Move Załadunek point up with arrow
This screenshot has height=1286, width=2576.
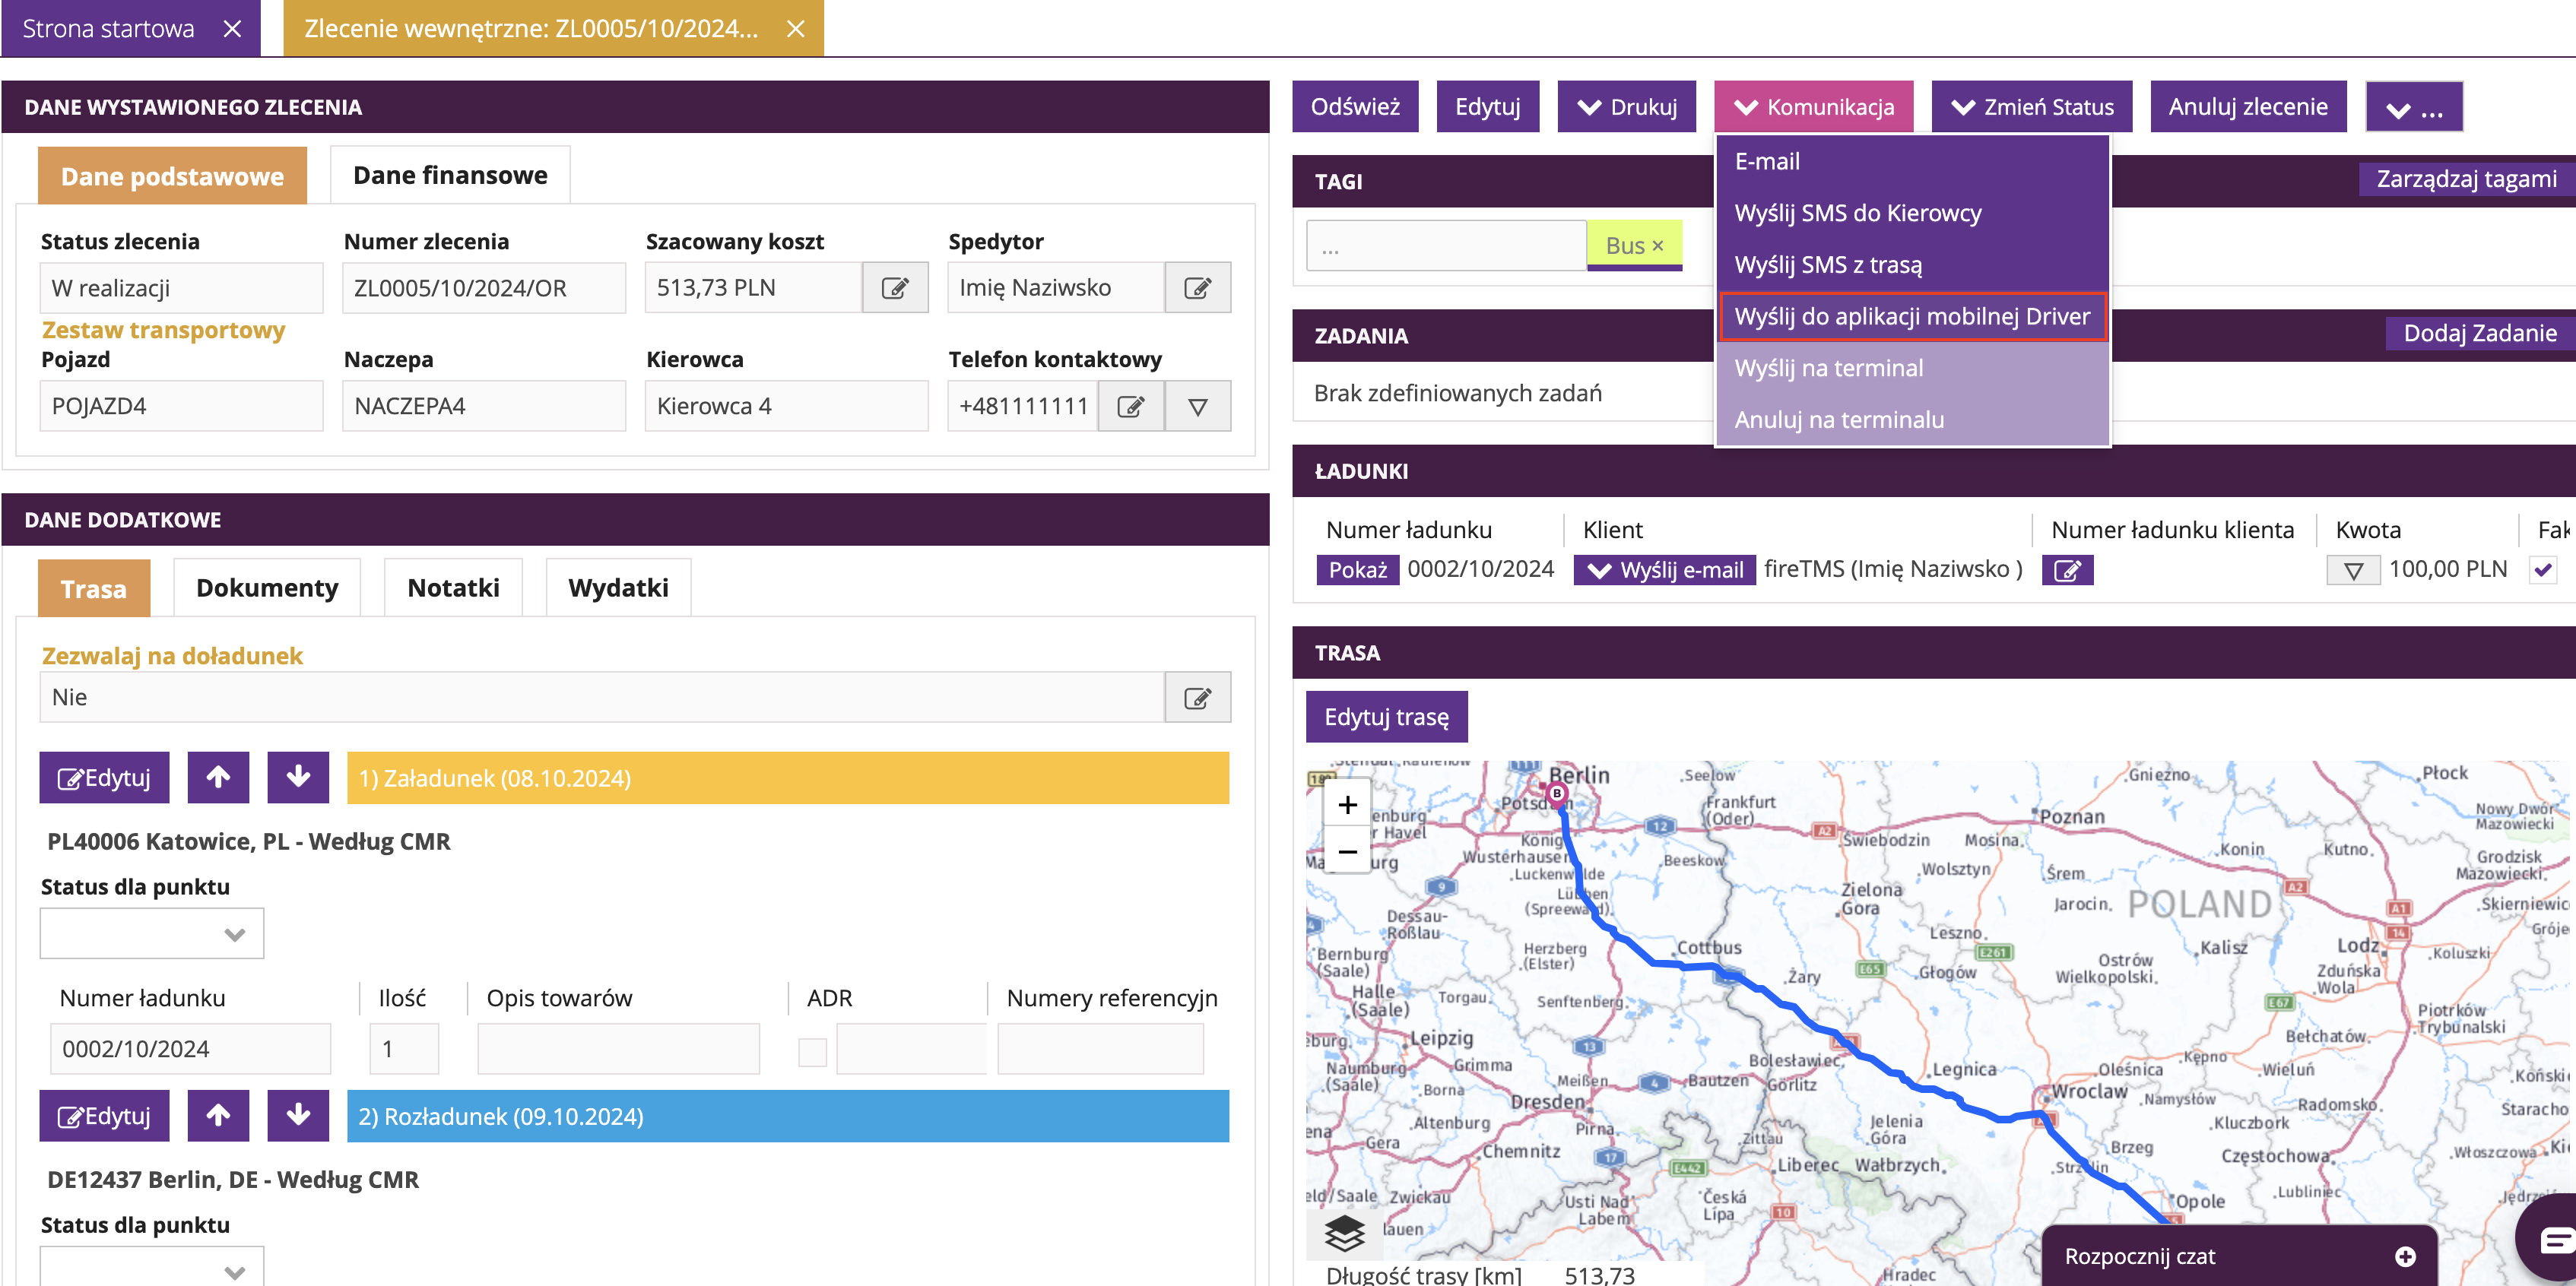(218, 777)
